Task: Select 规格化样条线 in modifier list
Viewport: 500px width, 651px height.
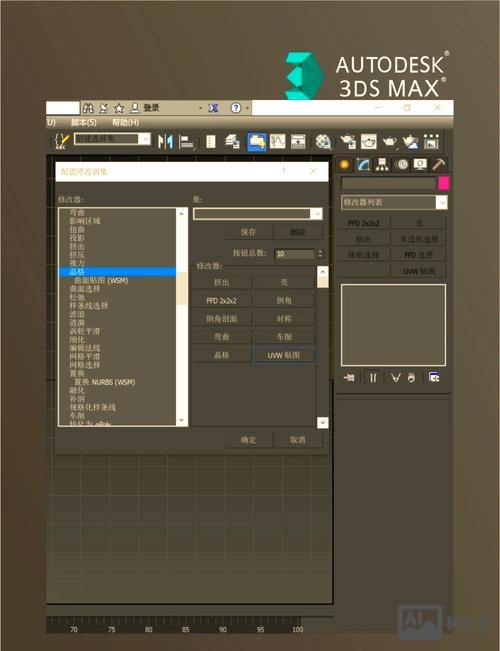Action: 93,407
